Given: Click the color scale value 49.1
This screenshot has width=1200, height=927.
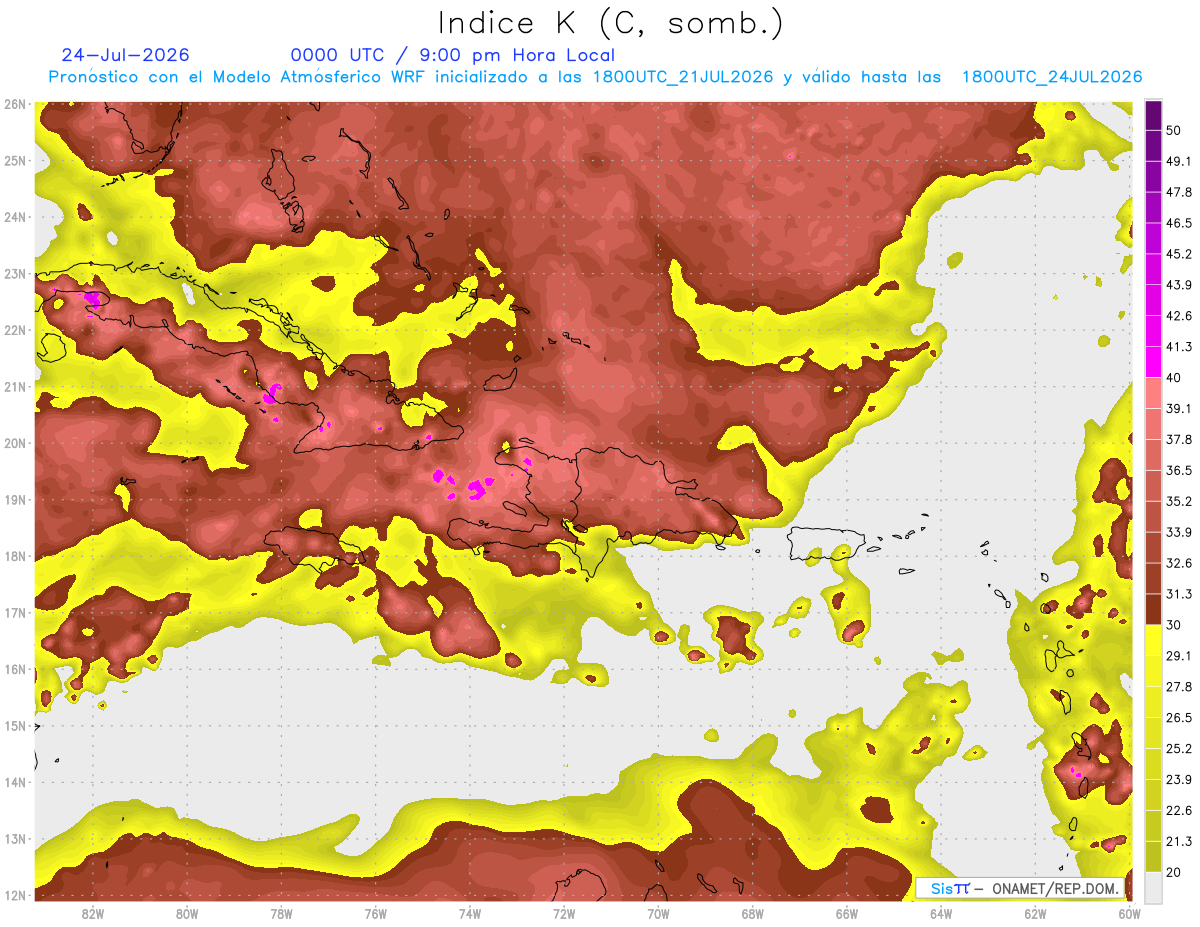Looking at the screenshot, I should pyautogui.click(x=1179, y=161).
